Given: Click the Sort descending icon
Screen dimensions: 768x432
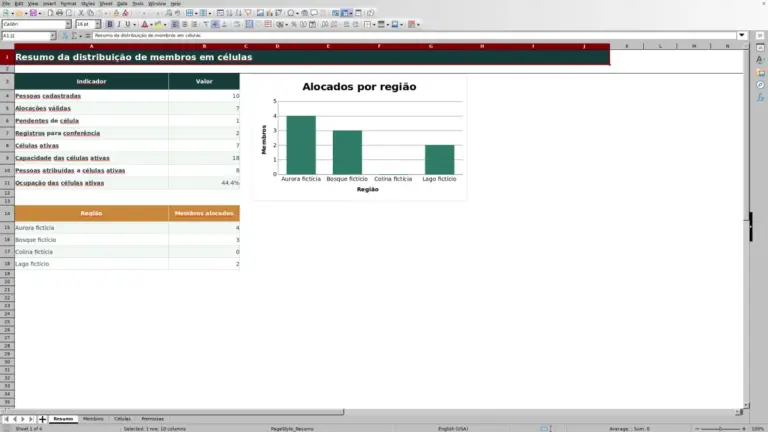Looking at the screenshot, I should click(239, 13).
